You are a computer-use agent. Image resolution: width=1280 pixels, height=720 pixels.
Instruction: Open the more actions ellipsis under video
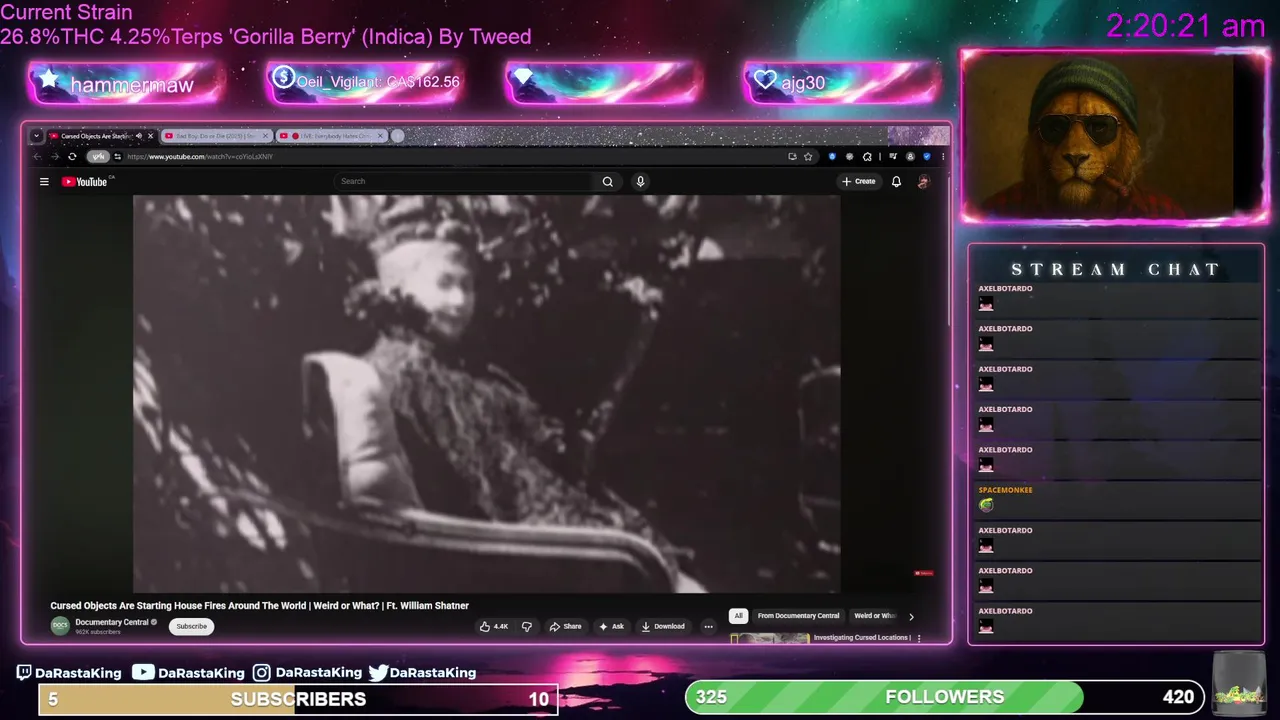(708, 626)
